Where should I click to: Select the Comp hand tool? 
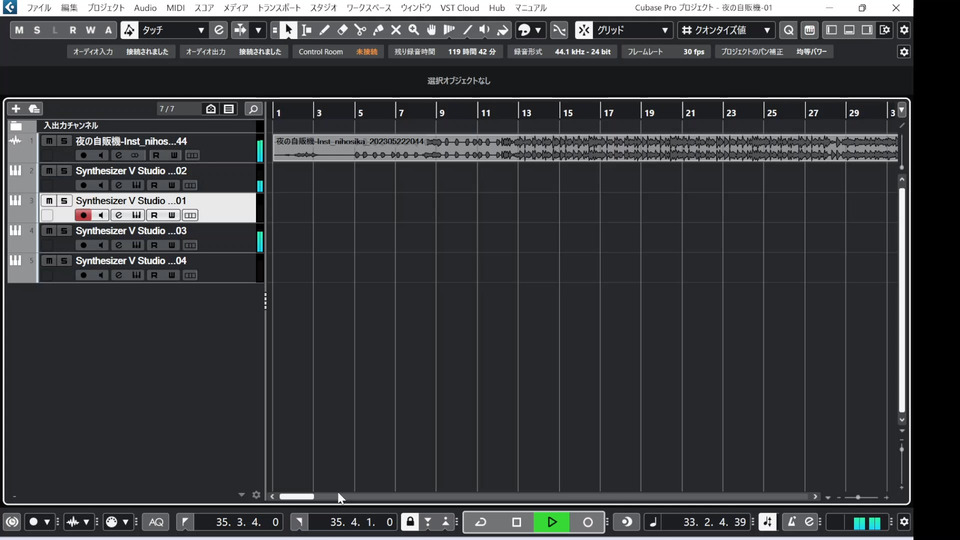[432, 30]
